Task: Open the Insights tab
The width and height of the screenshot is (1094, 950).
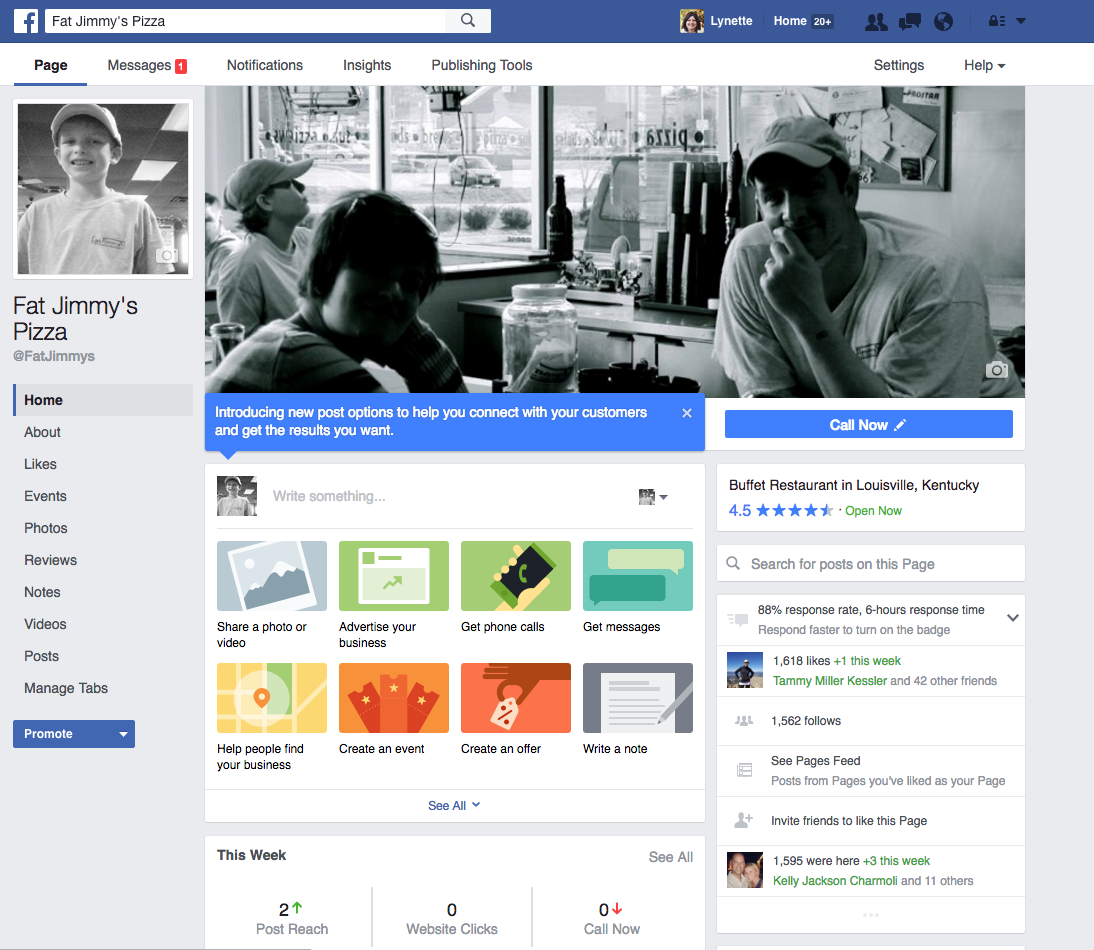Action: pyautogui.click(x=367, y=65)
